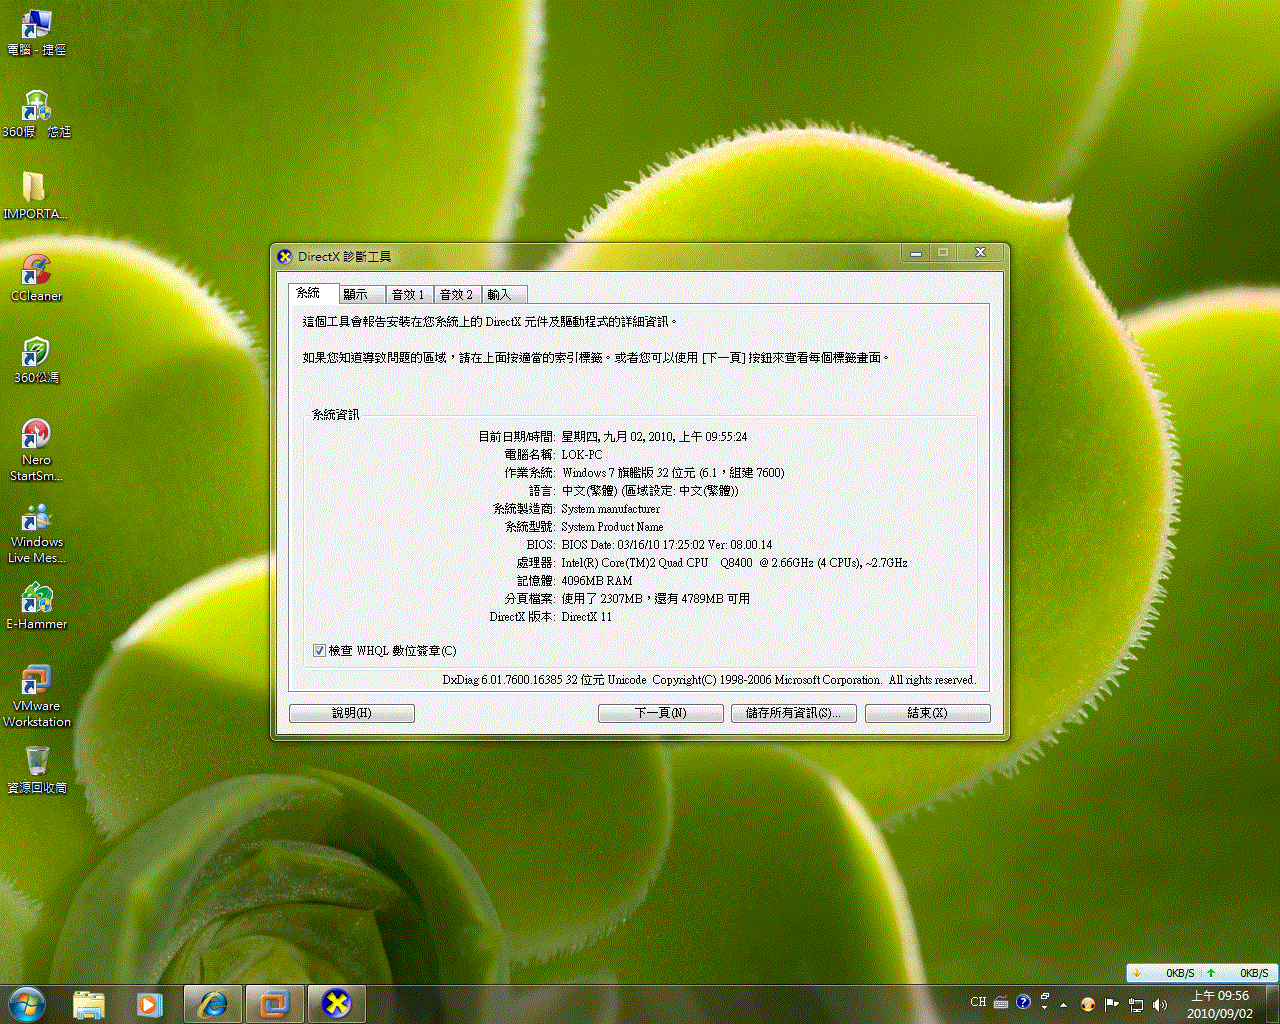Select the CCleaner desktop icon
1280x1024 pixels.
point(36,278)
